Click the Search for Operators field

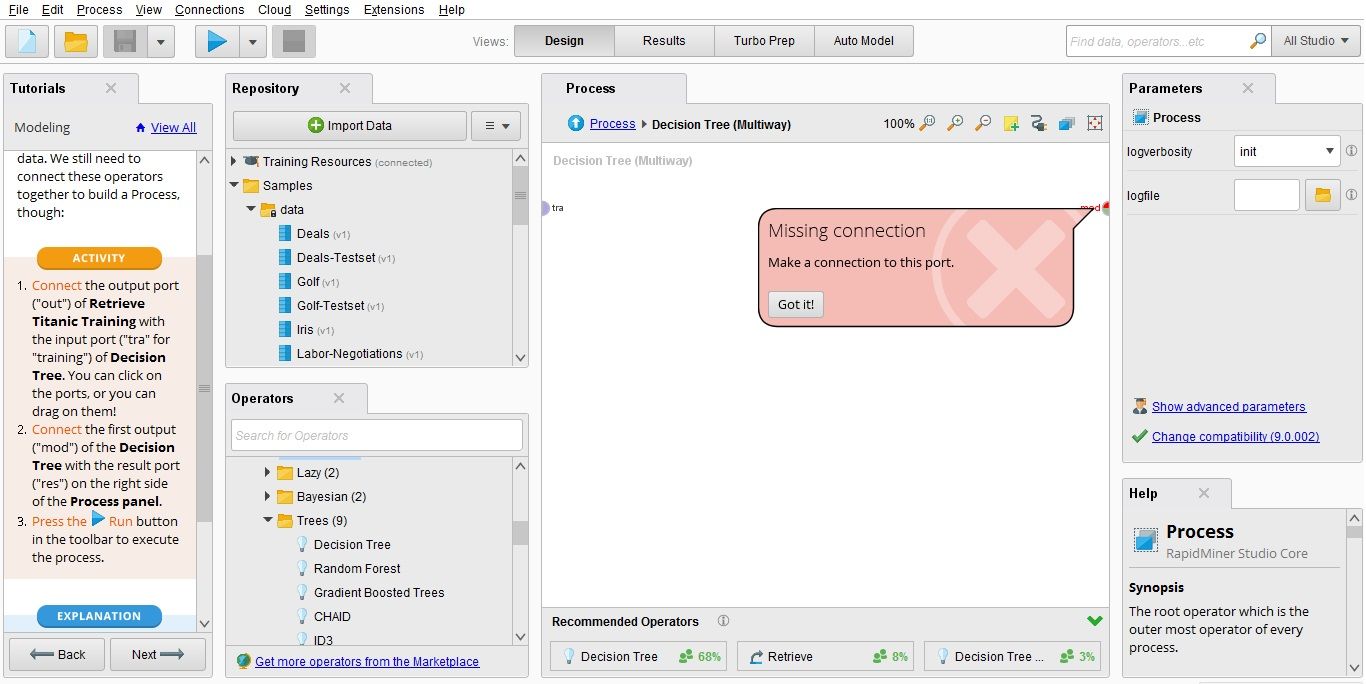[377, 435]
